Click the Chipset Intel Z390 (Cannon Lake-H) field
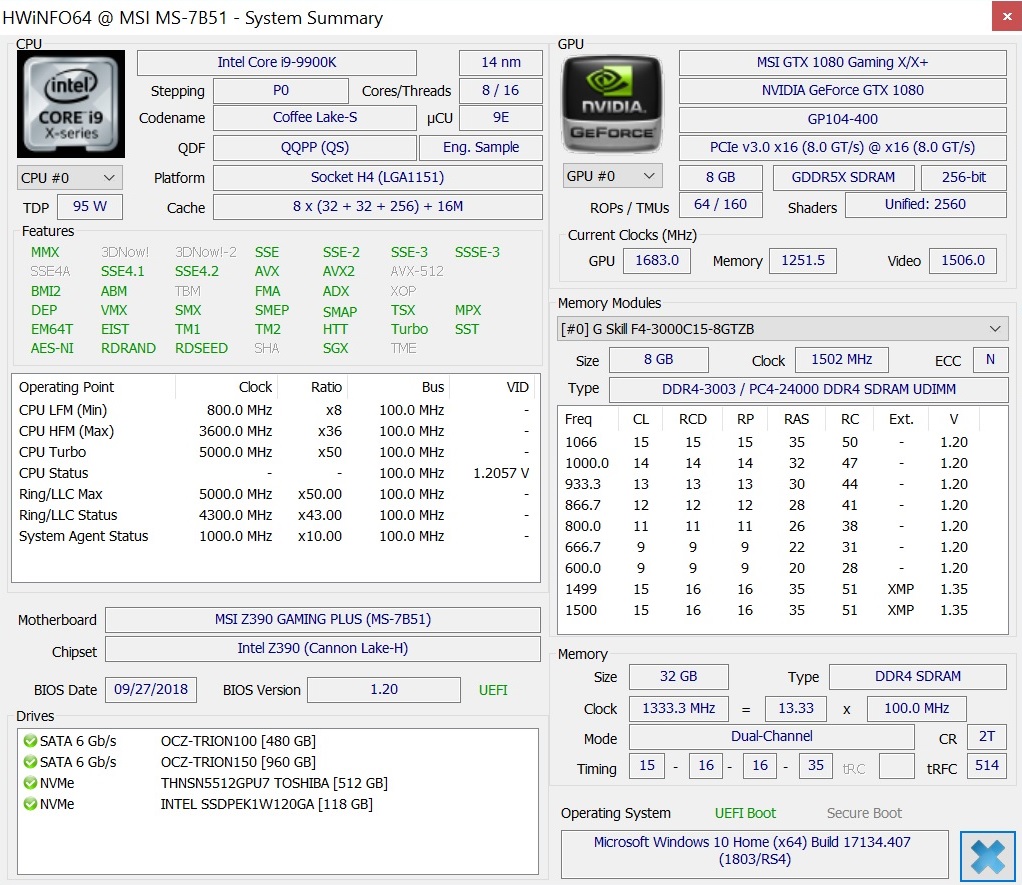This screenshot has height=885, width=1022. coord(323,649)
